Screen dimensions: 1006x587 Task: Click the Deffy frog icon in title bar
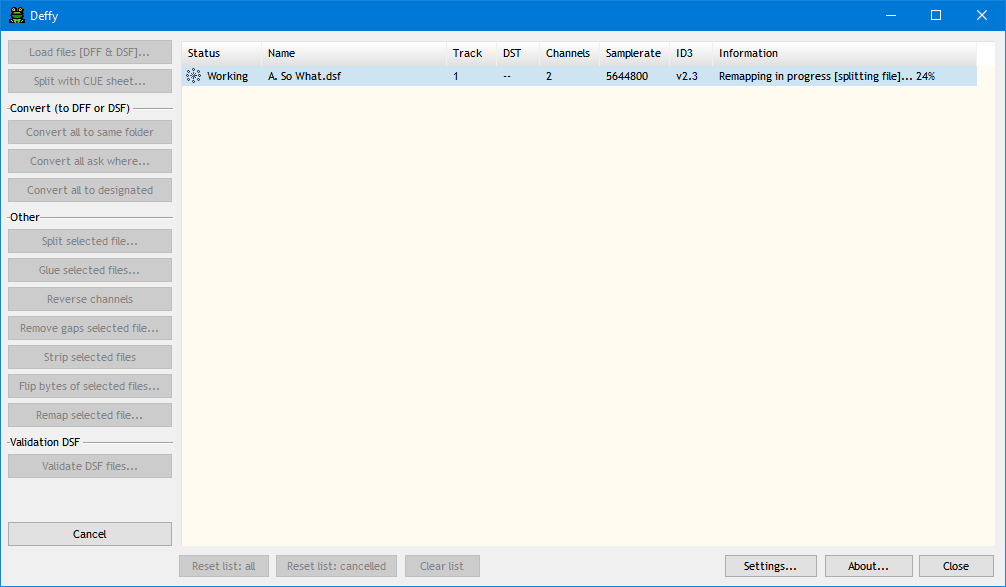17,15
